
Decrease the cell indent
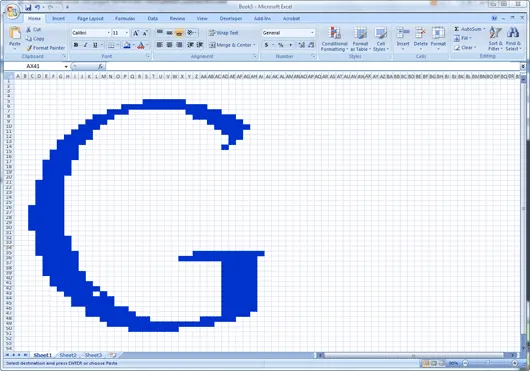tap(190, 45)
